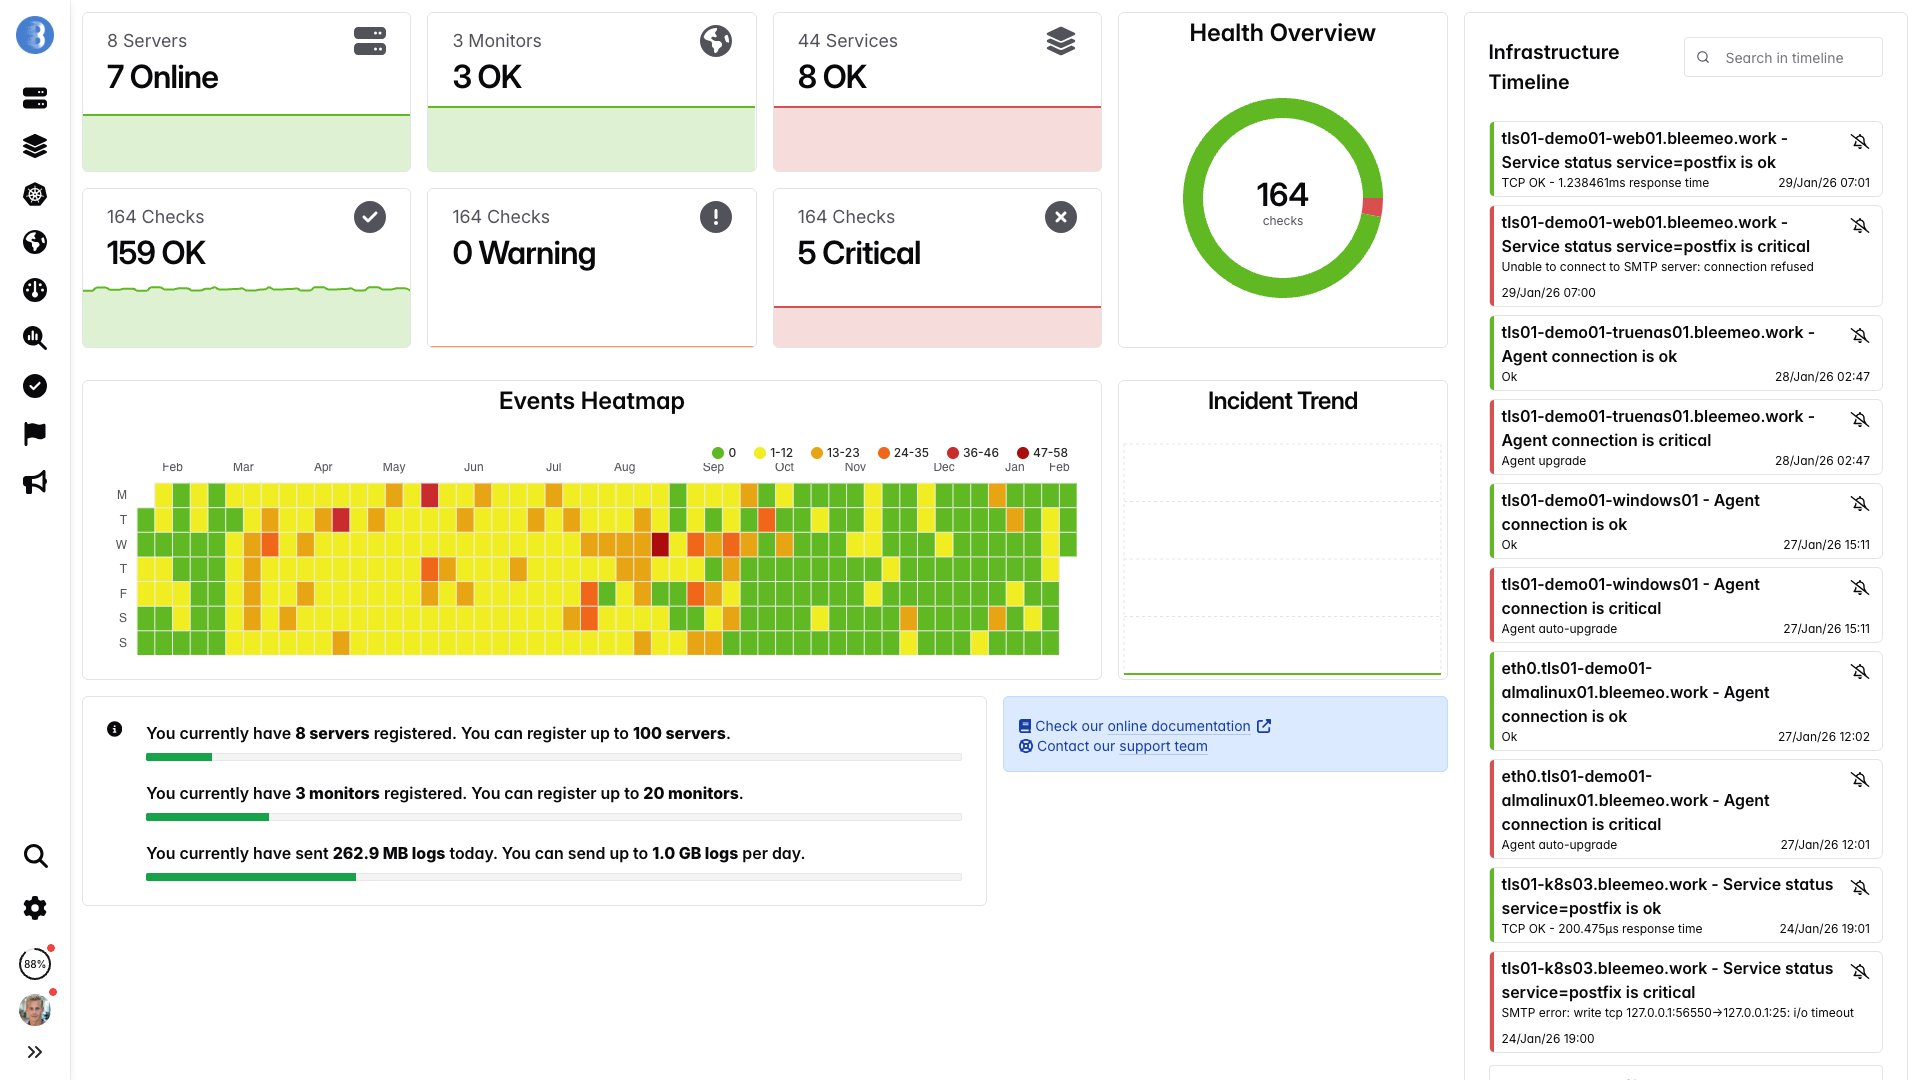Open the flag icon in the sidebar

tap(35, 433)
